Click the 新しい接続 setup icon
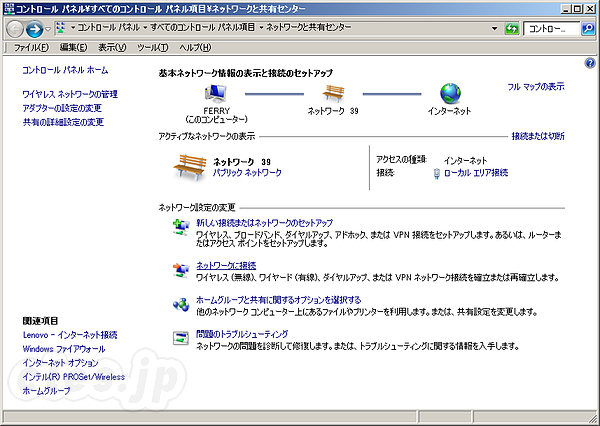Viewport: 600px width, 426px height. 181,227
